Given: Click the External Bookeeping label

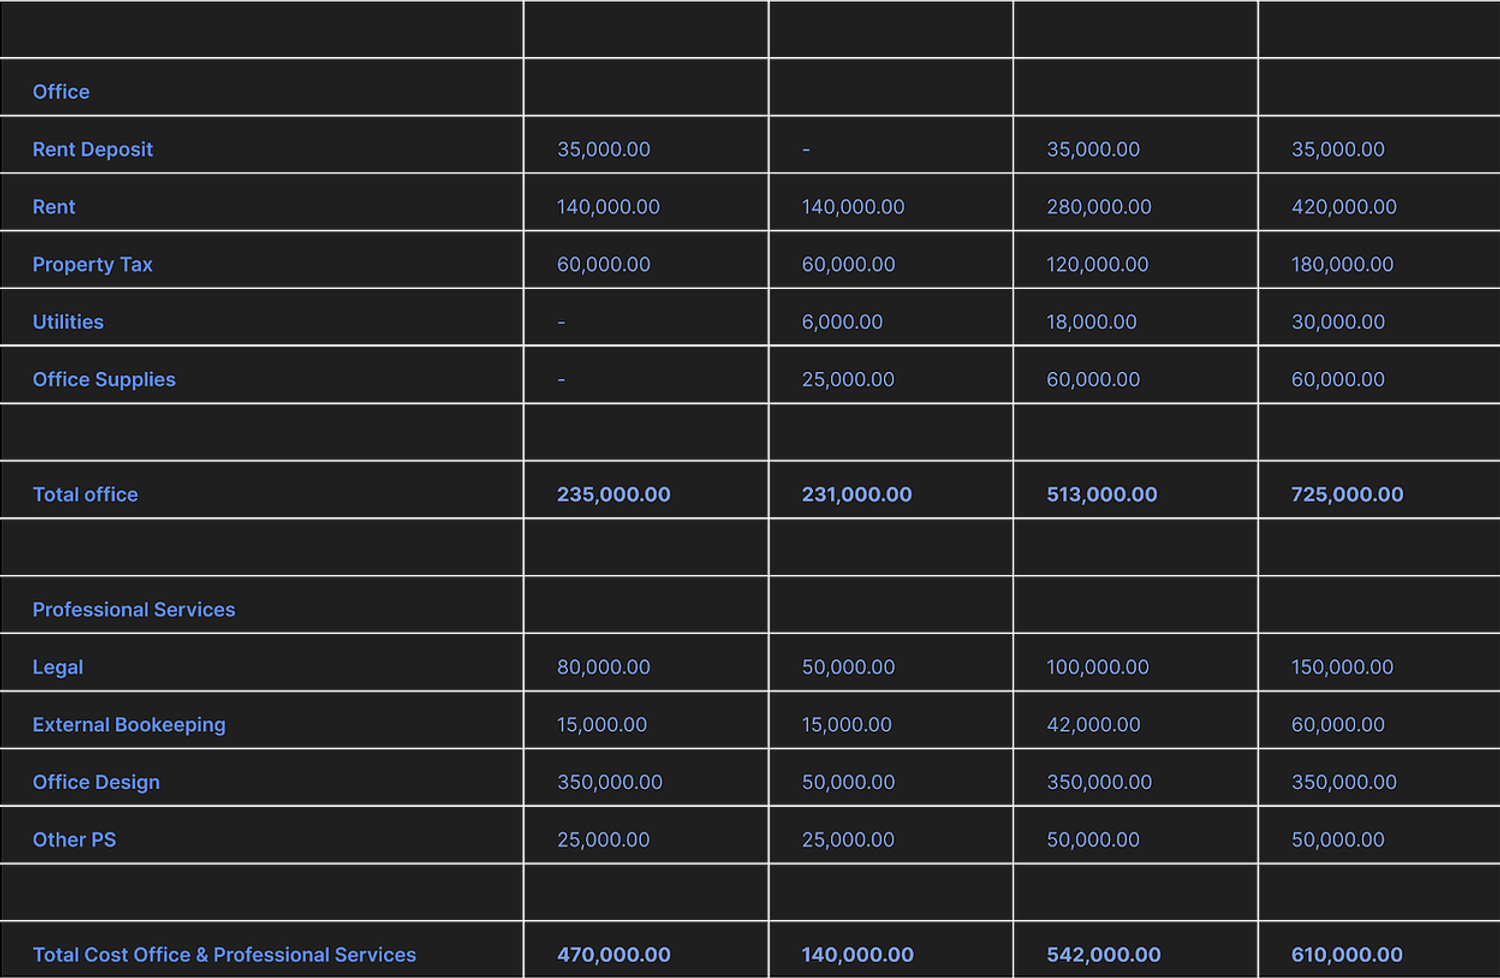Looking at the screenshot, I should [129, 725].
